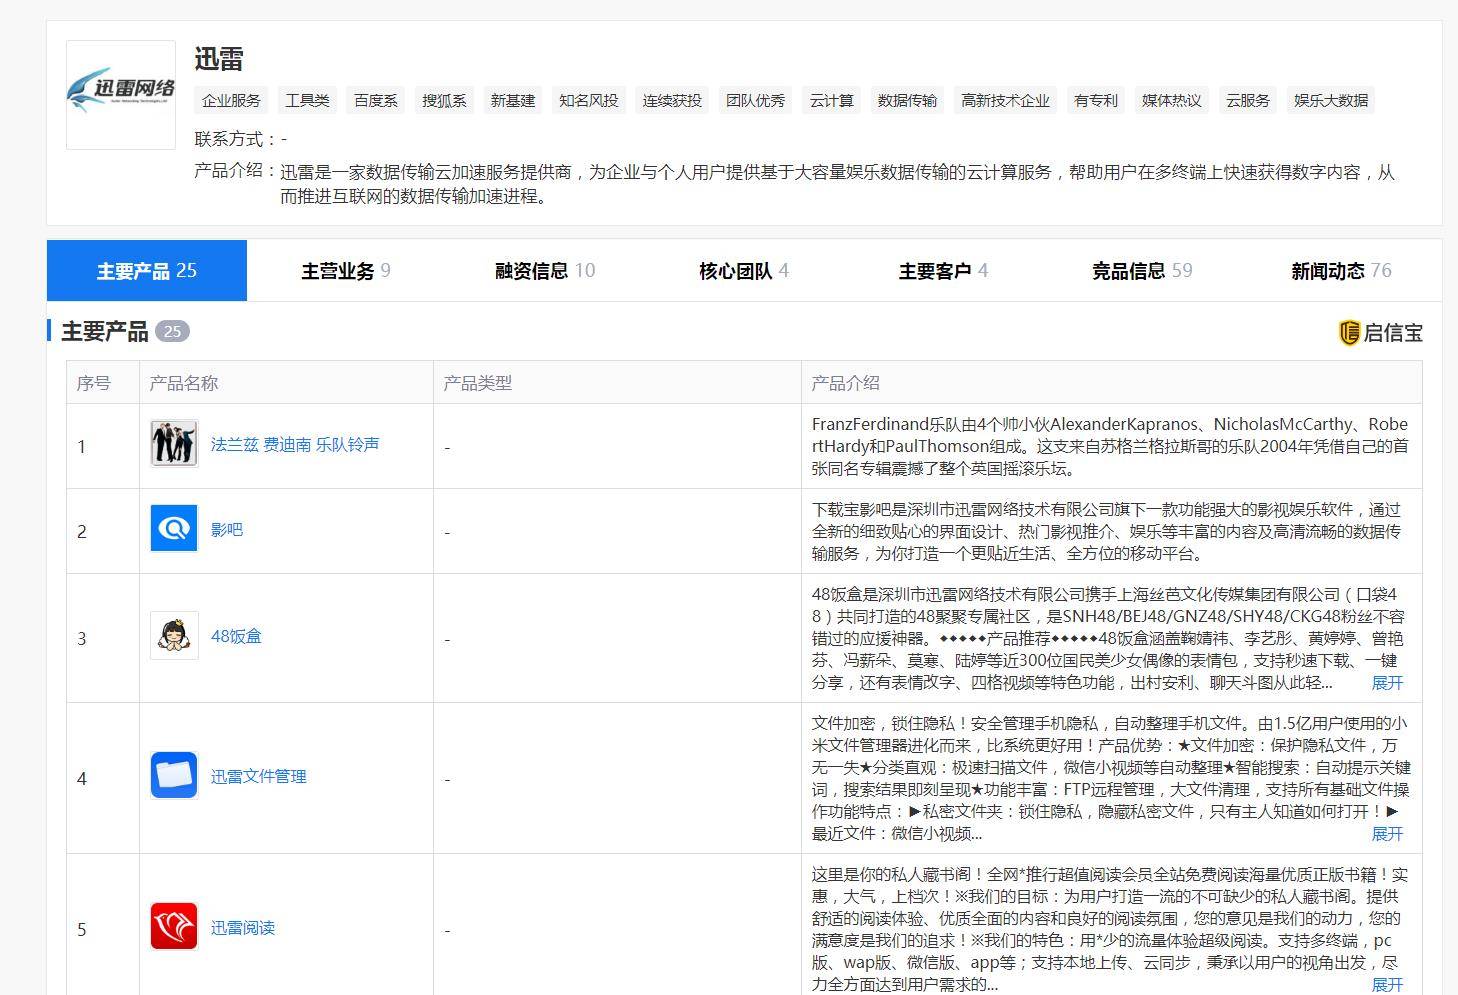Open the 主营业务 tab
The height and width of the screenshot is (995, 1458).
click(346, 270)
